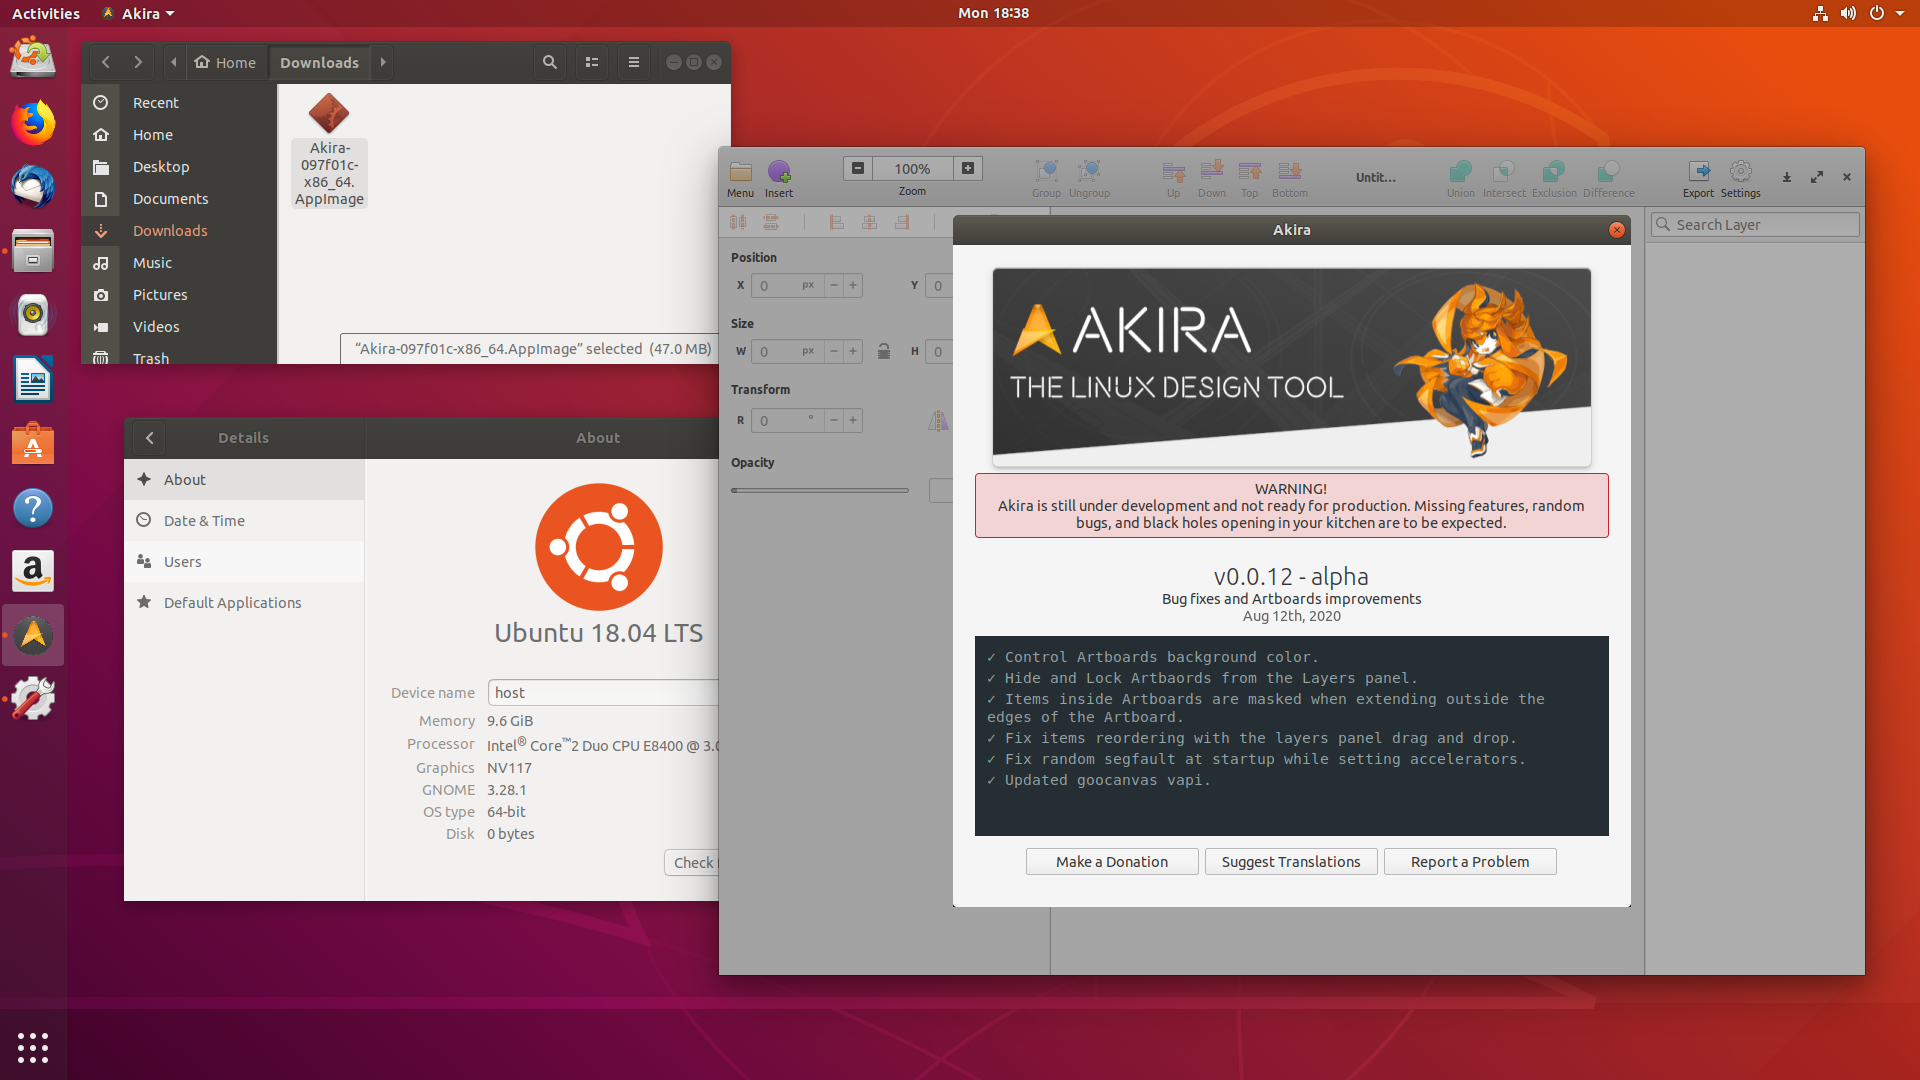1920x1080 pixels.
Task: Increase X position with plus stepper
Action: [853, 285]
